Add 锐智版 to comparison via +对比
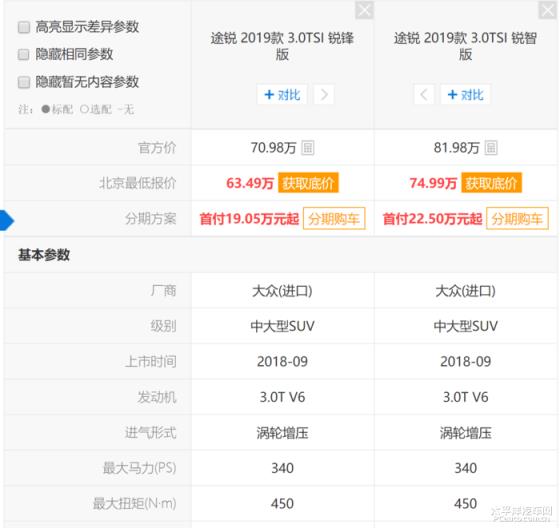Screen dimensions: 560x528 [x=465, y=95]
